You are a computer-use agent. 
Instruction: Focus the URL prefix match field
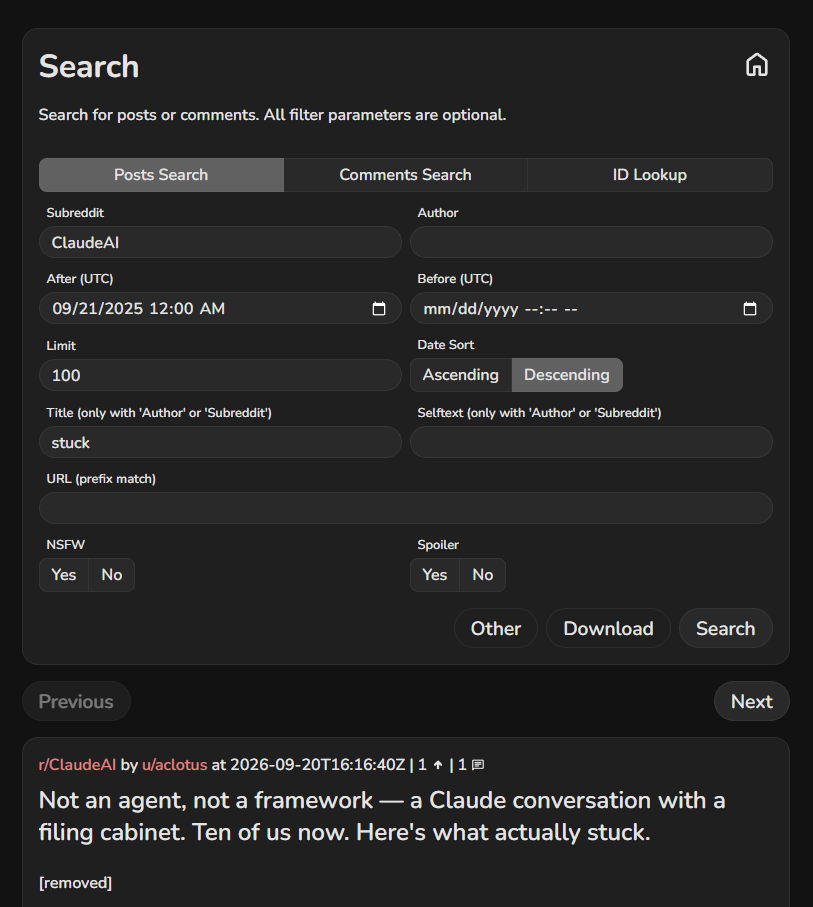point(406,508)
